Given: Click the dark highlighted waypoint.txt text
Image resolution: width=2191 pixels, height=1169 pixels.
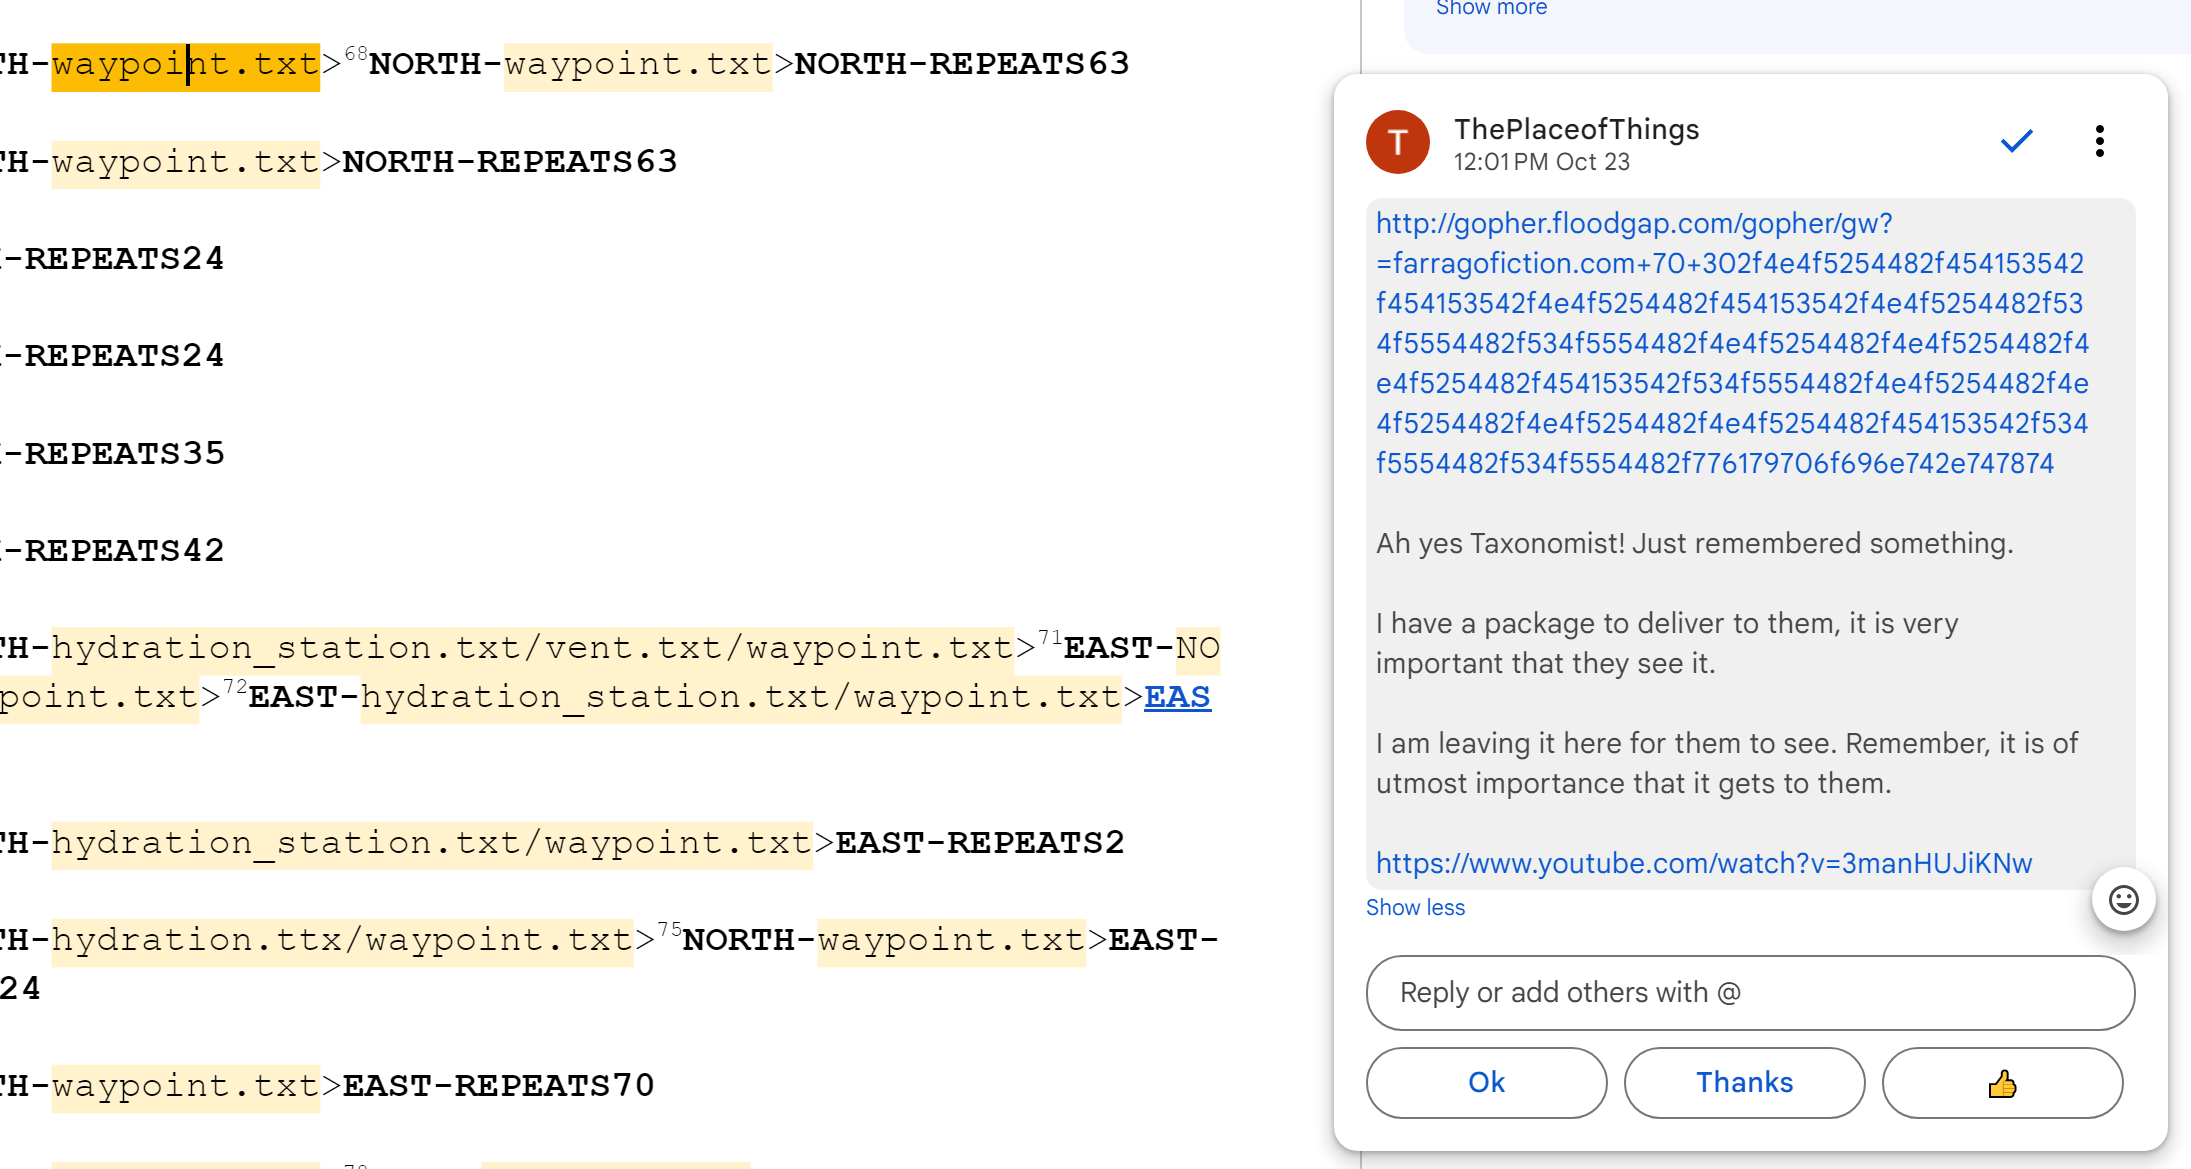Looking at the screenshot, I should click(186, 66).
